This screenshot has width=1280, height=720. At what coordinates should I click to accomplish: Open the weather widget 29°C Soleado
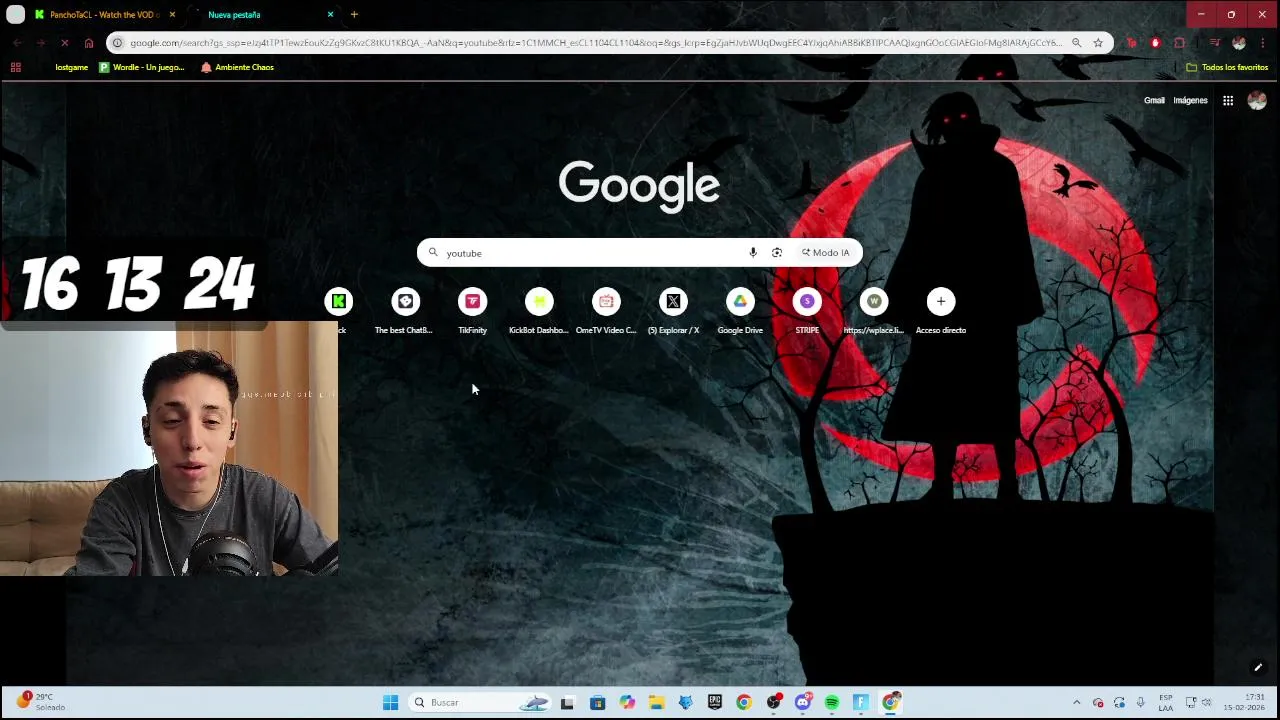pyautogui.click(x=40, y=702)
